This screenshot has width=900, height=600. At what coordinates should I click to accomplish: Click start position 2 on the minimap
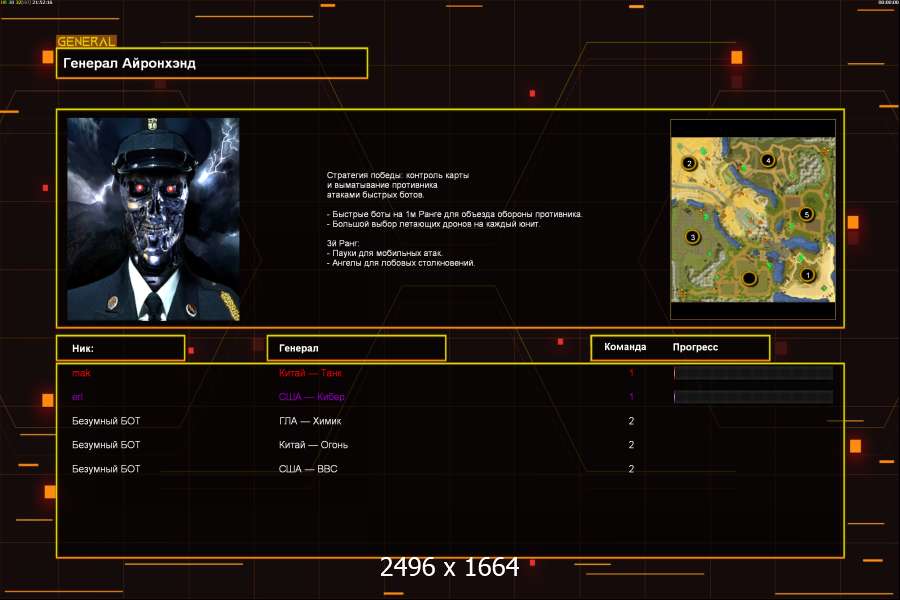689,164
